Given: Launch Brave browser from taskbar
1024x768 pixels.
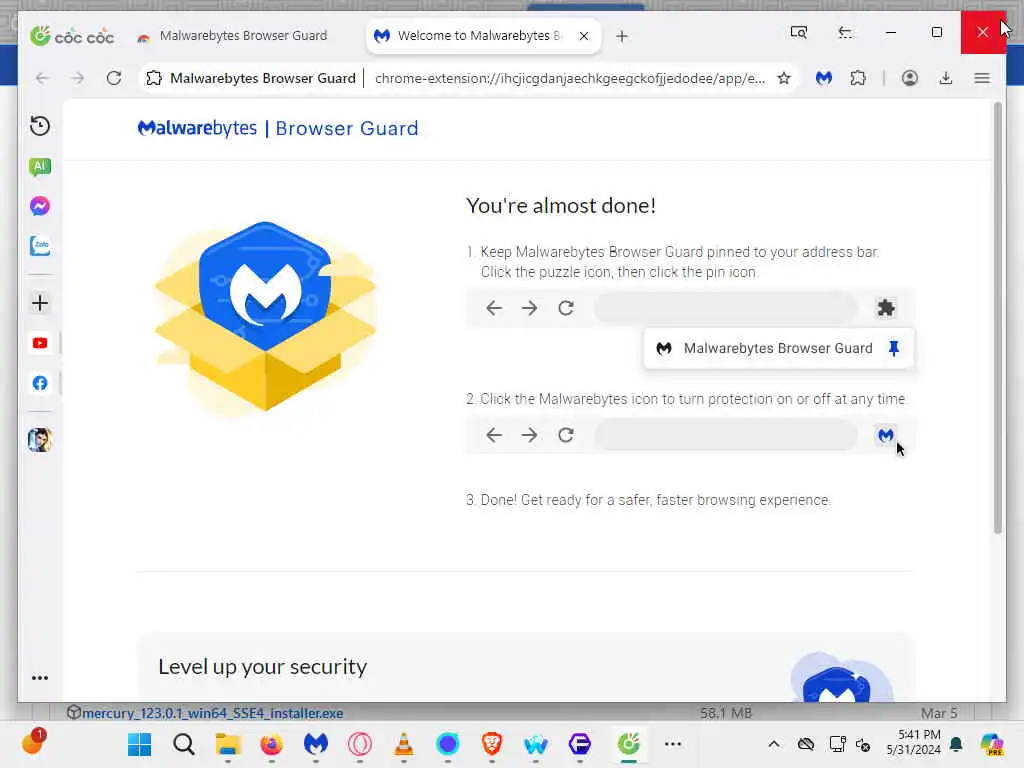Looking at the screenshot, I should [x=492, y=744].
